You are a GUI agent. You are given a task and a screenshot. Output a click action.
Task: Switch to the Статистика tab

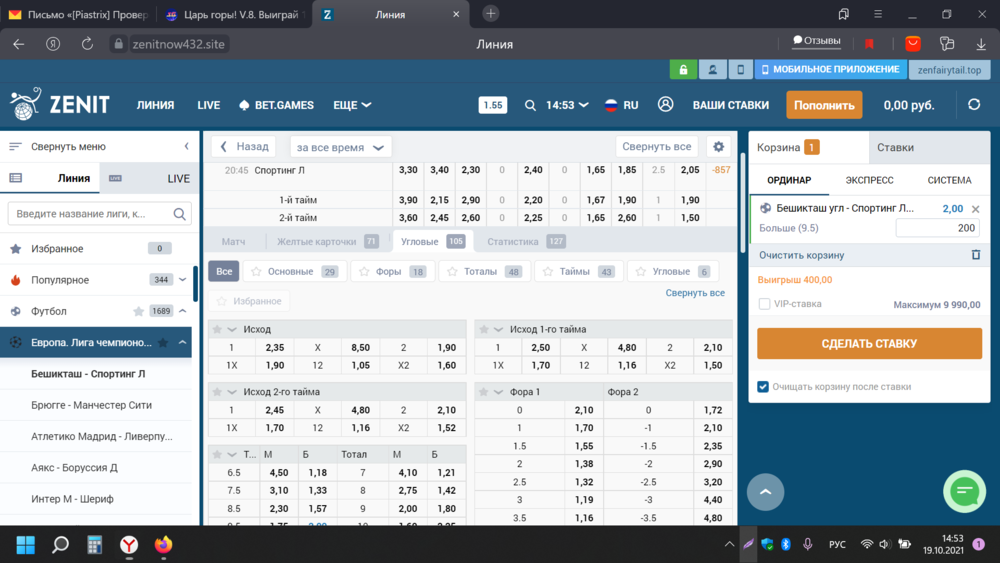pyautogui.click(x=526, y=242)
